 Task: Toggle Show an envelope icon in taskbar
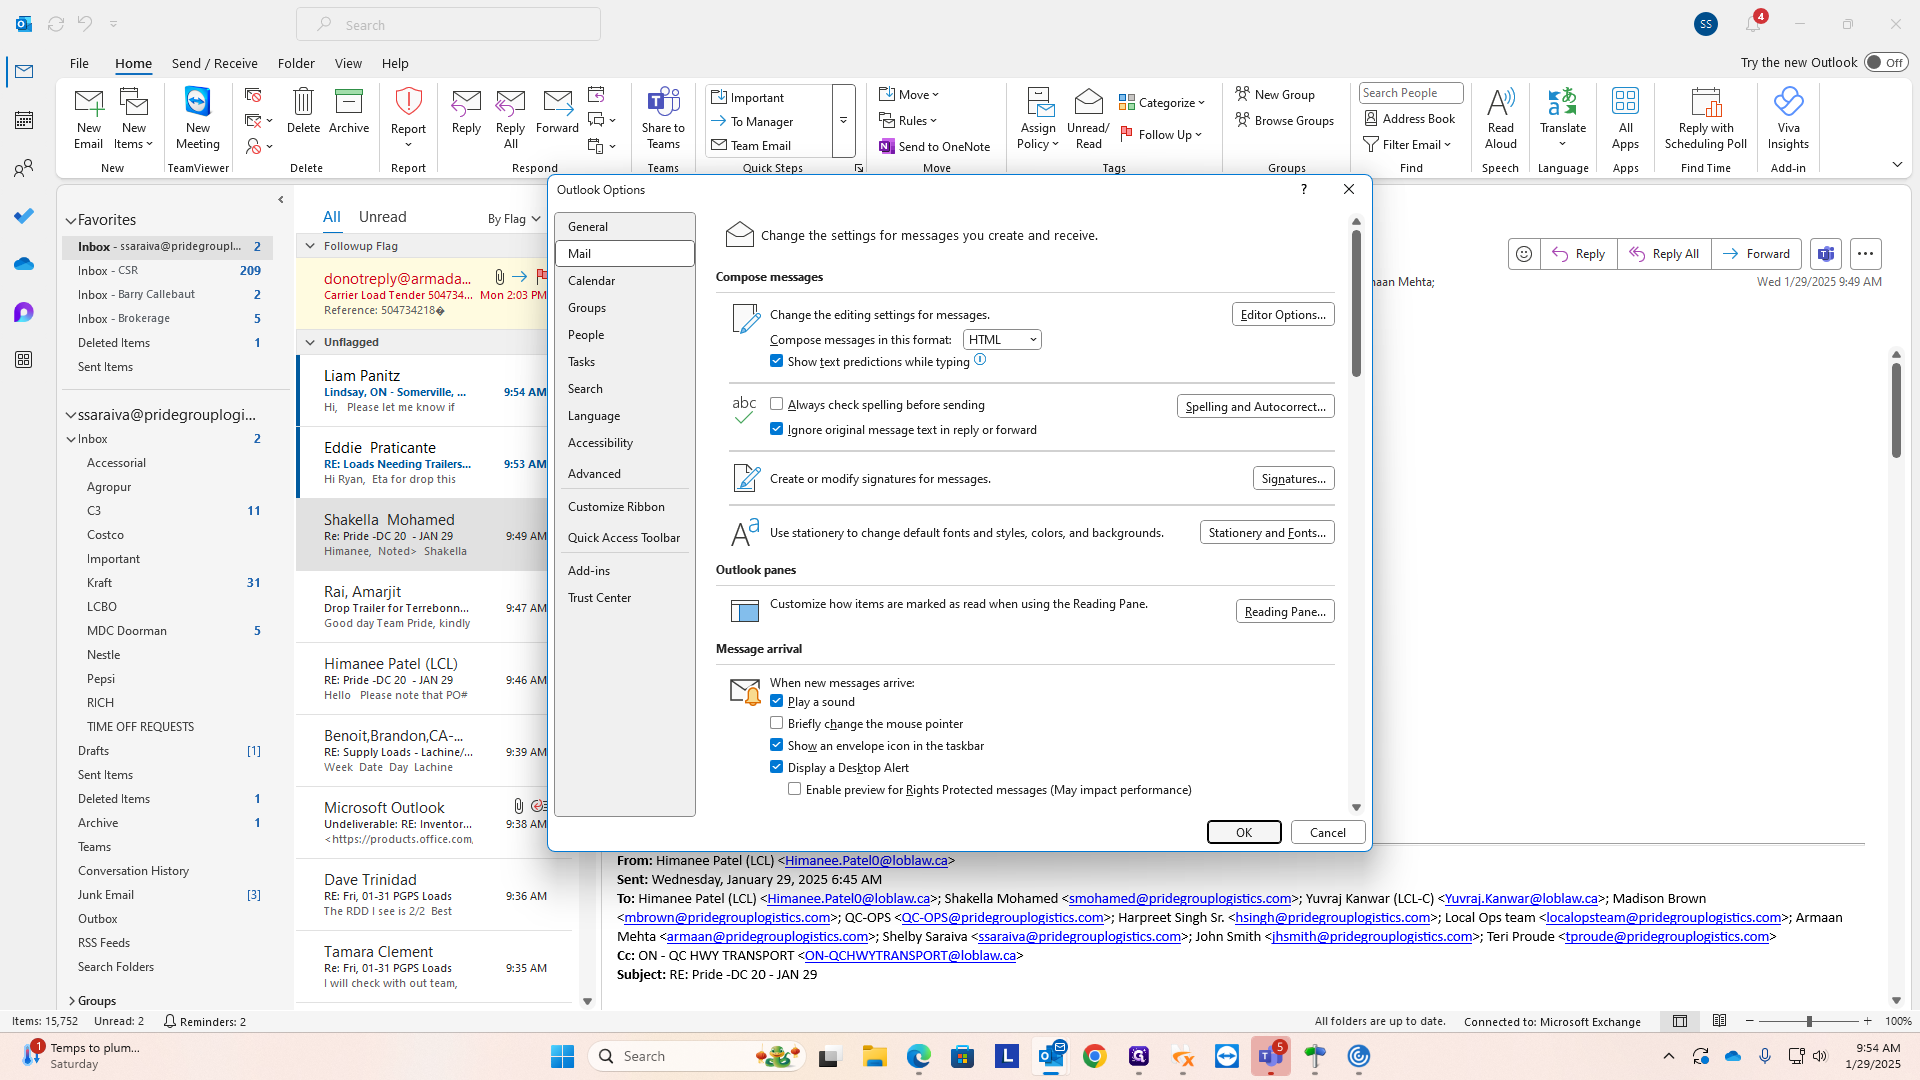coord(777,745)
